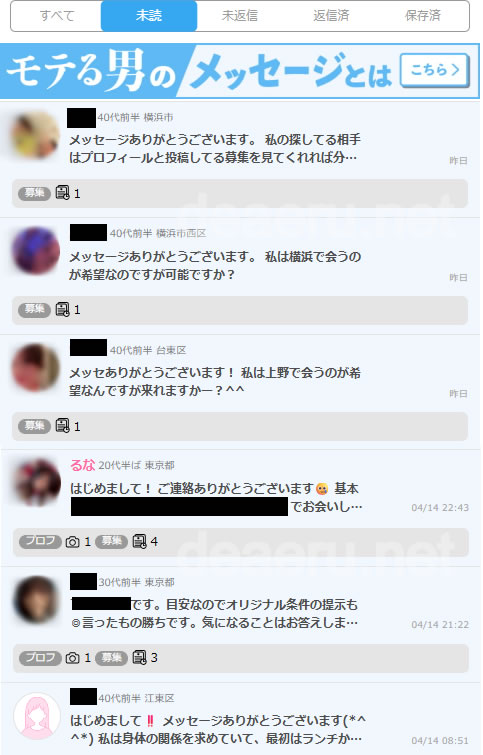Click the るな username link
This screenshot has width=483, height=755.
click(x=83, y=465)
